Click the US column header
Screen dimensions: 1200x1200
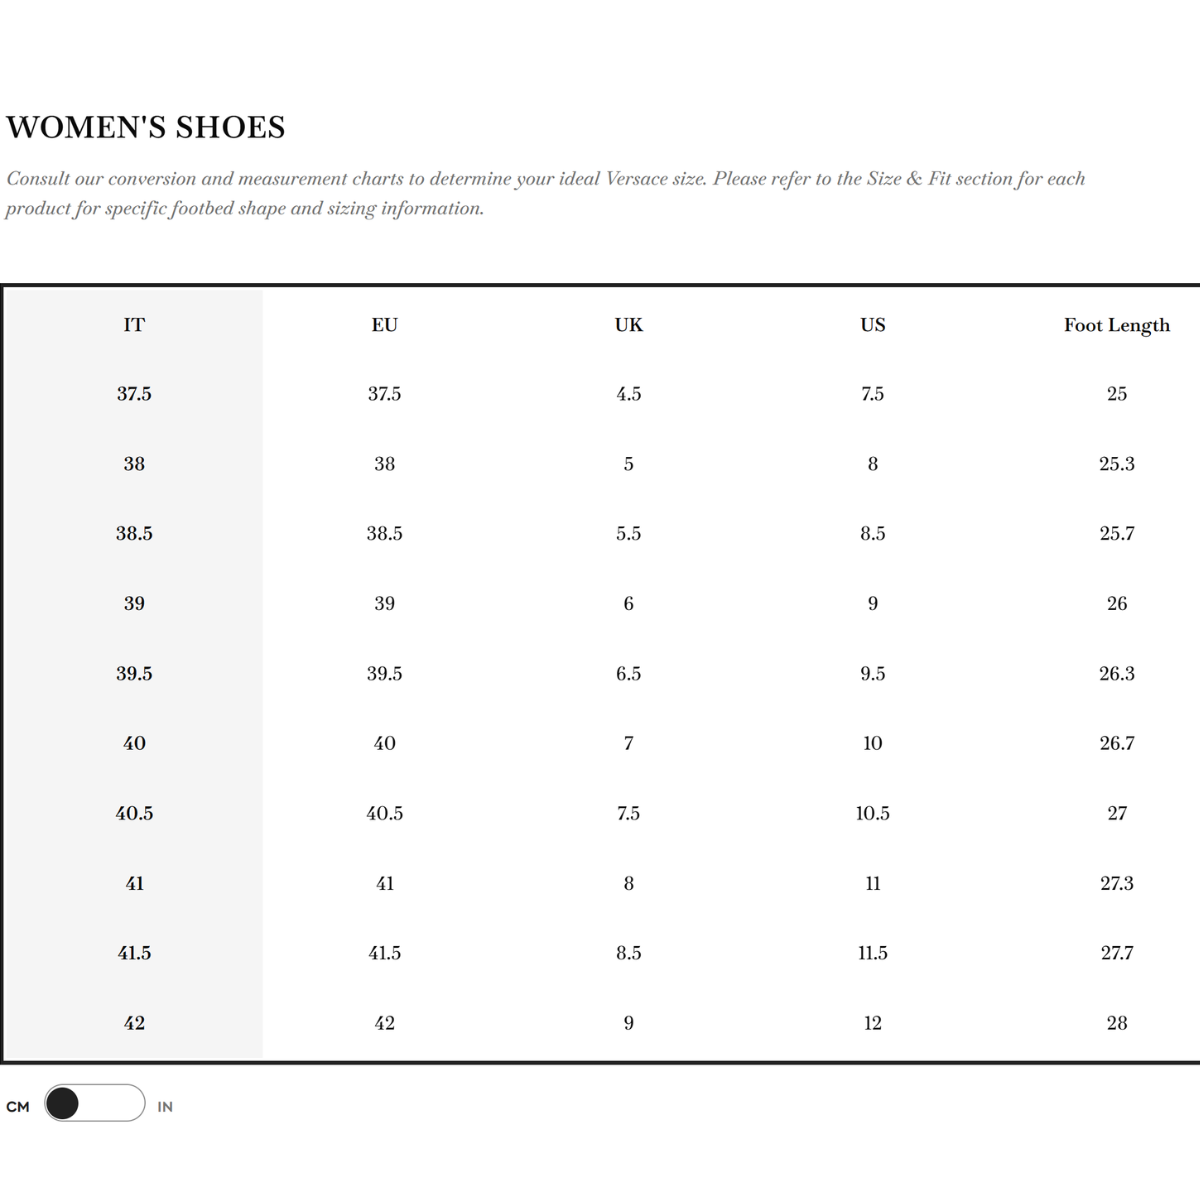(873, 325)
